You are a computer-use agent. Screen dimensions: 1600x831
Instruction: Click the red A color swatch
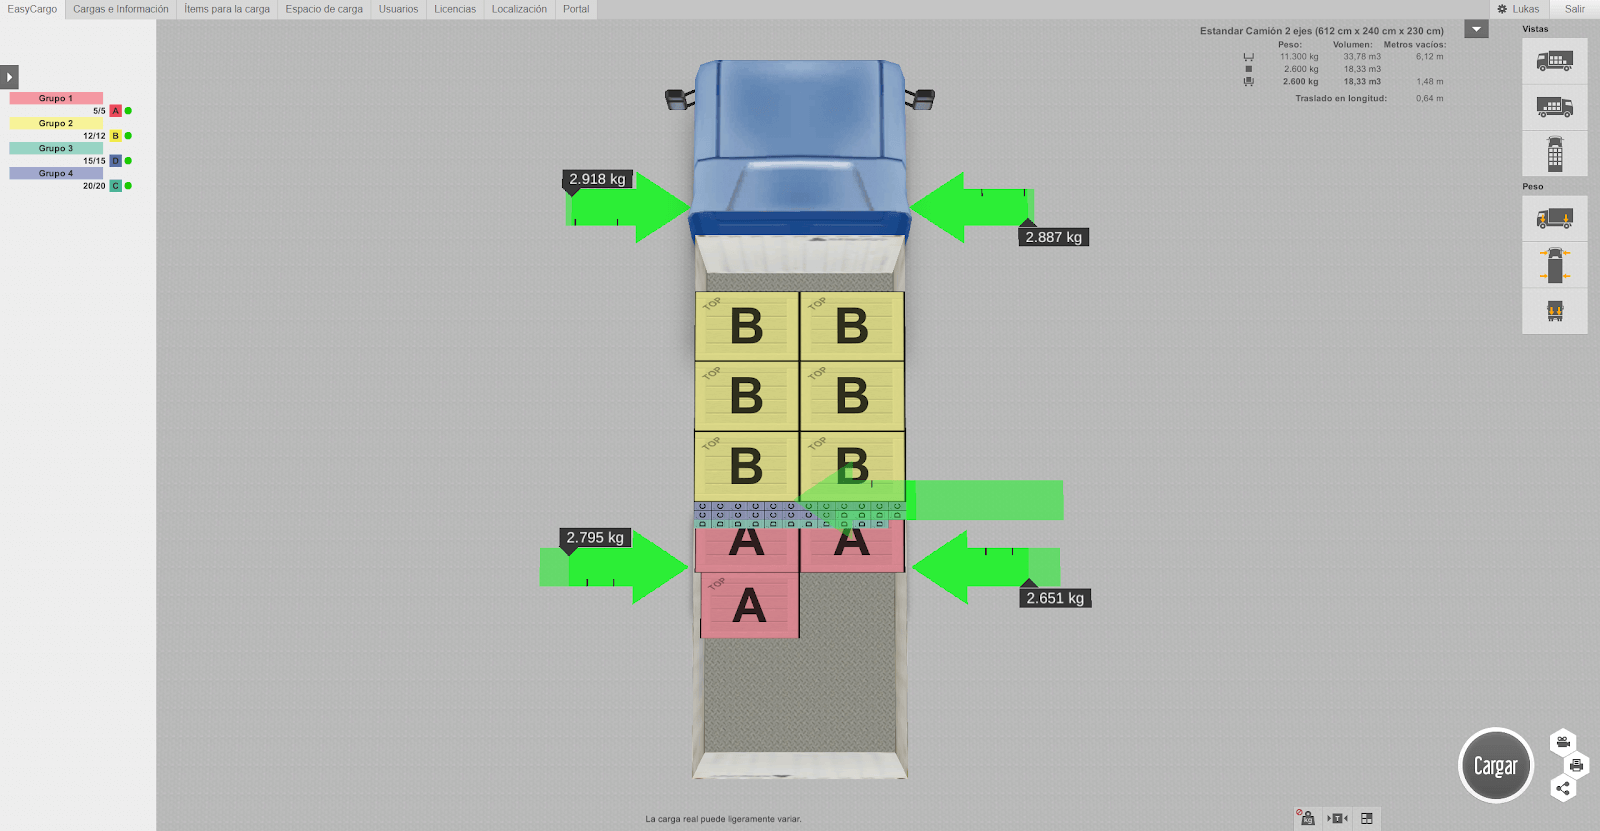[115, 111]
